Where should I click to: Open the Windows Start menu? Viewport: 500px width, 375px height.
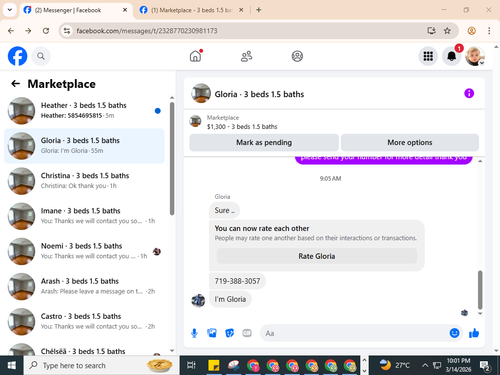[12, 365]
